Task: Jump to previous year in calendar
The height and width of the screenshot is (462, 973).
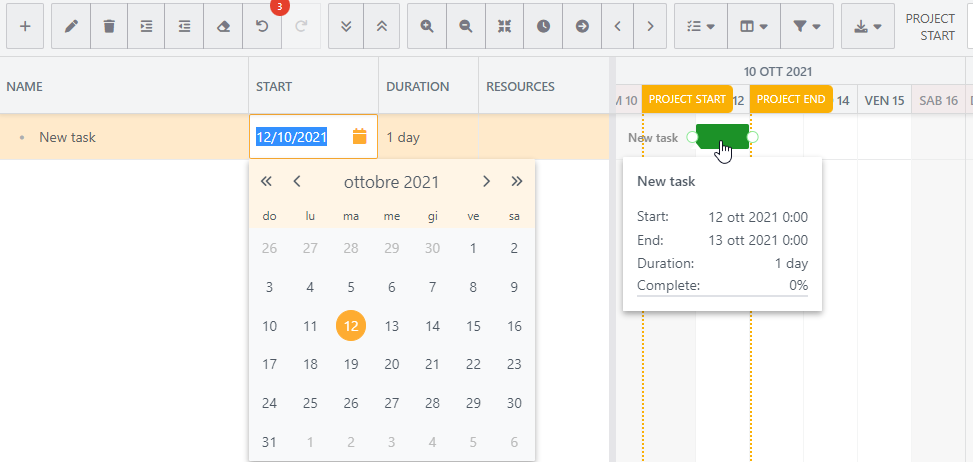Action: [x=266, y=182]
